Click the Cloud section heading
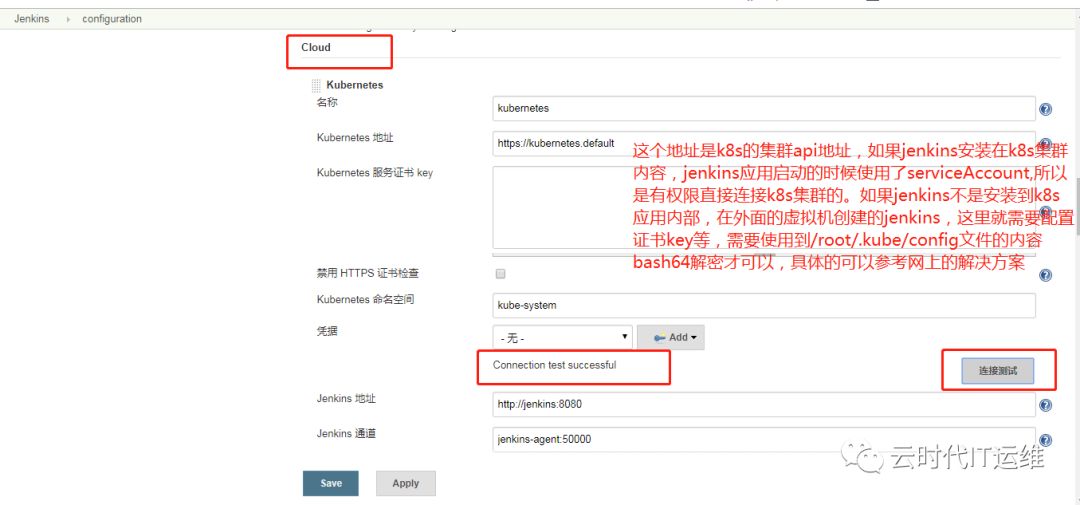 pos(315,48)
